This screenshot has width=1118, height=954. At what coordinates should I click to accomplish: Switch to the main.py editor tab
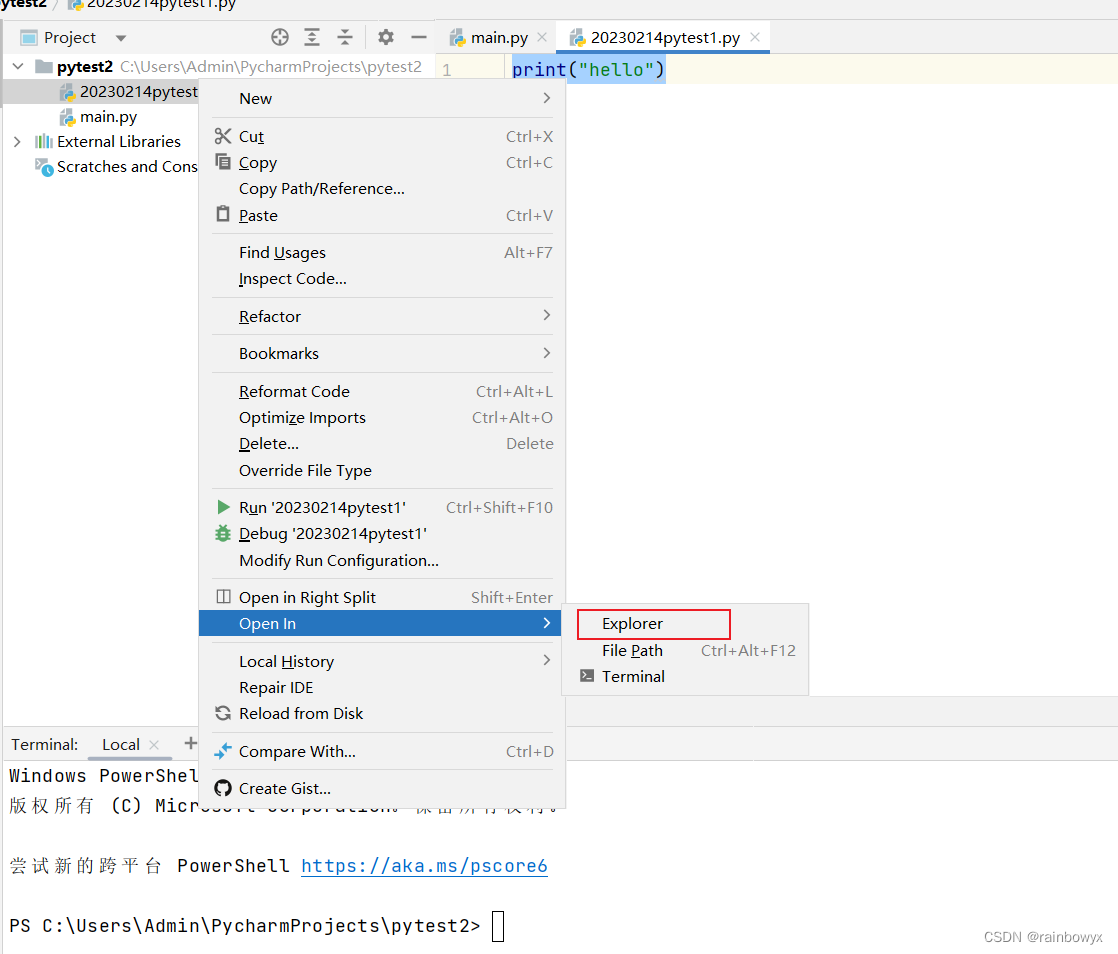496,36
